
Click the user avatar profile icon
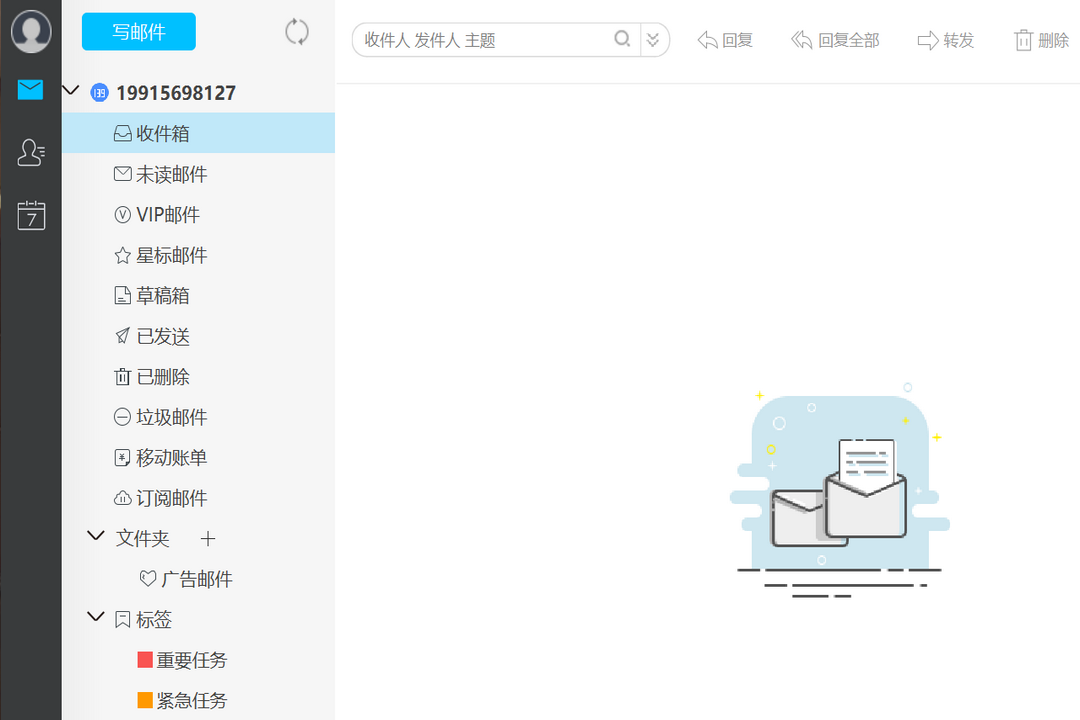pyautogui.click(x=31, y=32)
